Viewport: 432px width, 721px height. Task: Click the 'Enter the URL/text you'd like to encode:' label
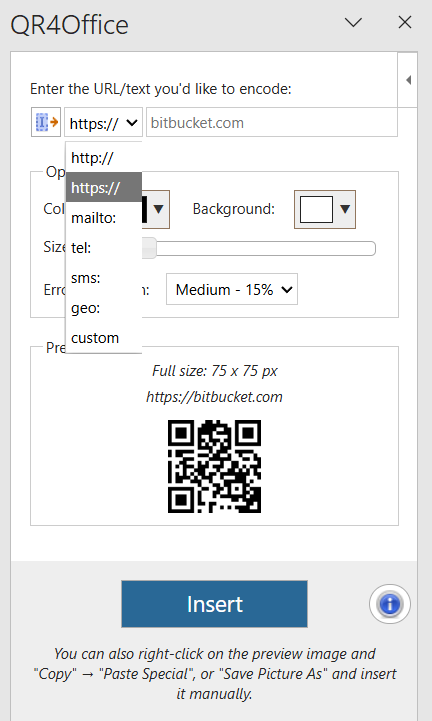[x=161, y=89]
